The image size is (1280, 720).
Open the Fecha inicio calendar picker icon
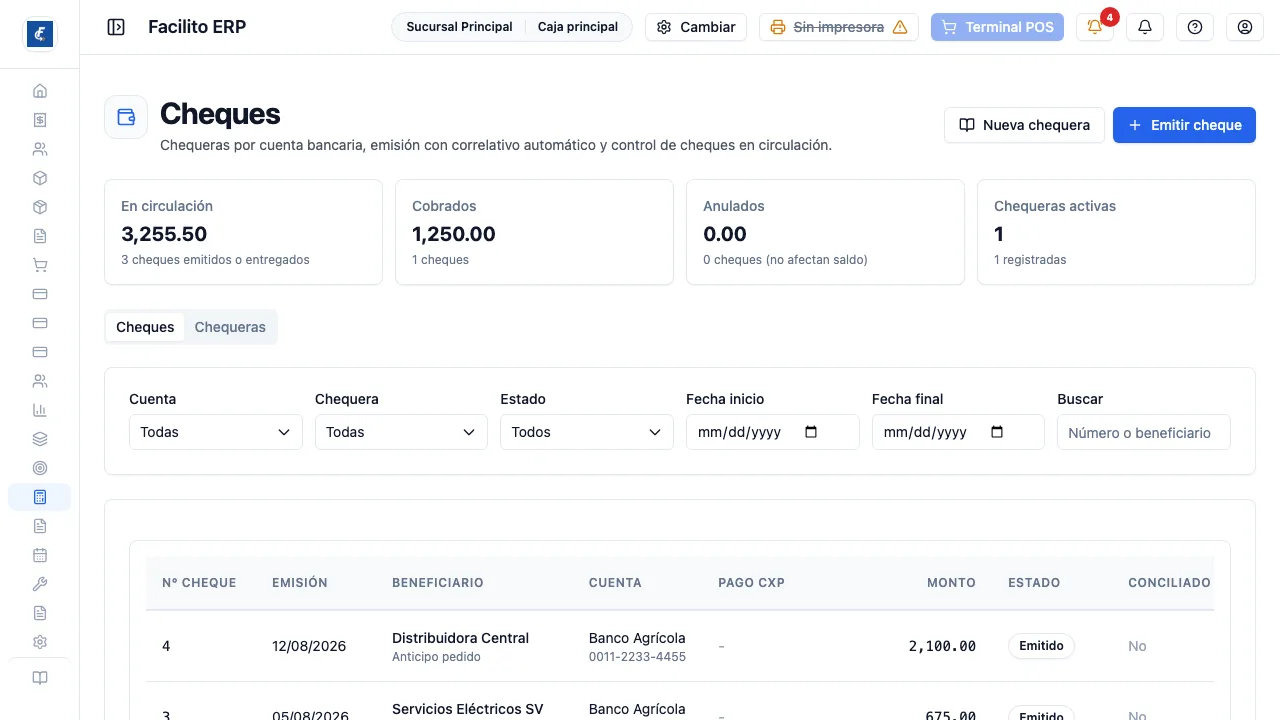811,432
